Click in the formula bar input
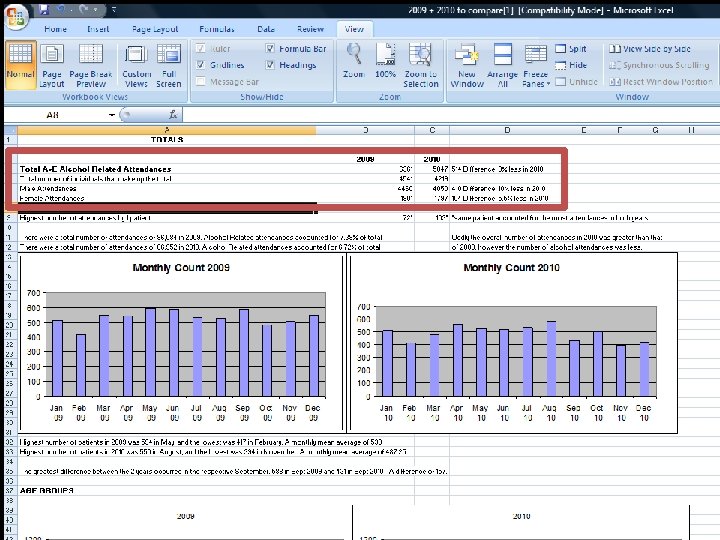The height and width of the screenshot is (540, 720). 450,115
